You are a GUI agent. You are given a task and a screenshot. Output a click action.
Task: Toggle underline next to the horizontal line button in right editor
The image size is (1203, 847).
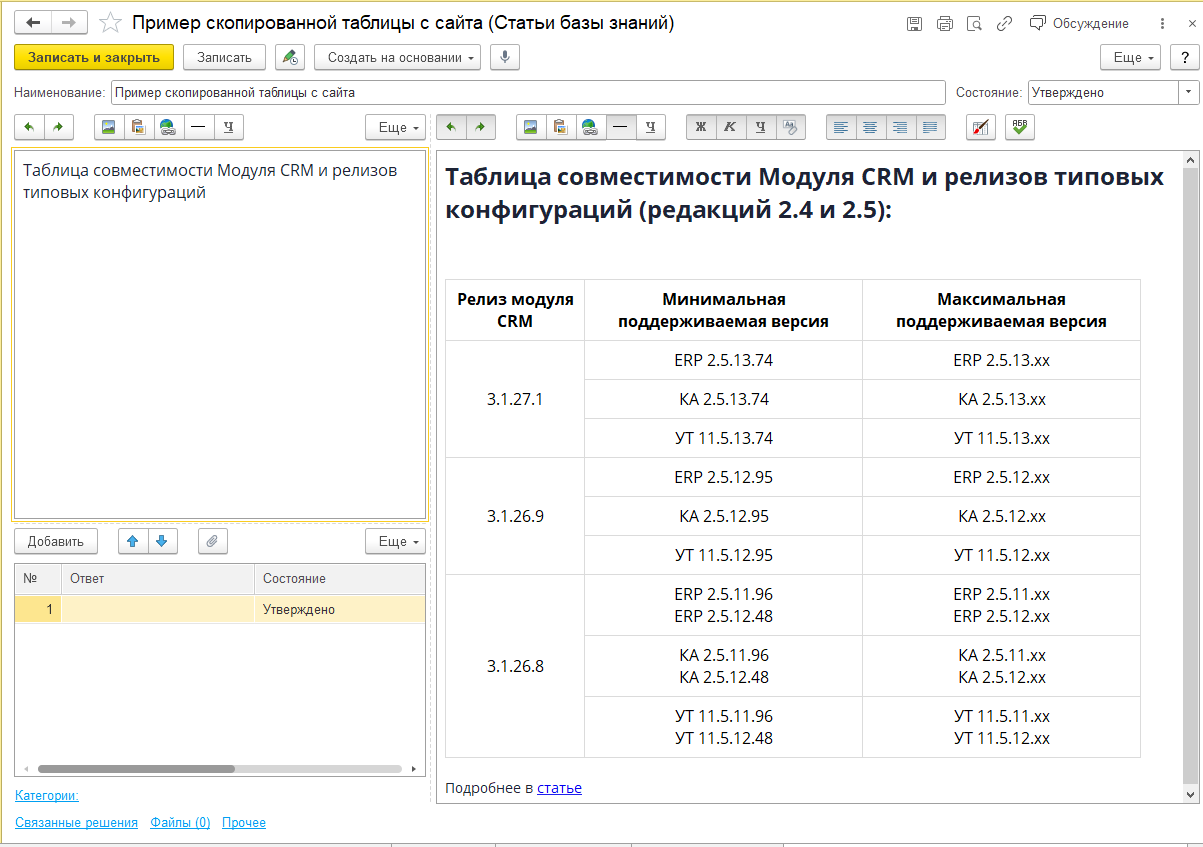[x=651, y=127]
